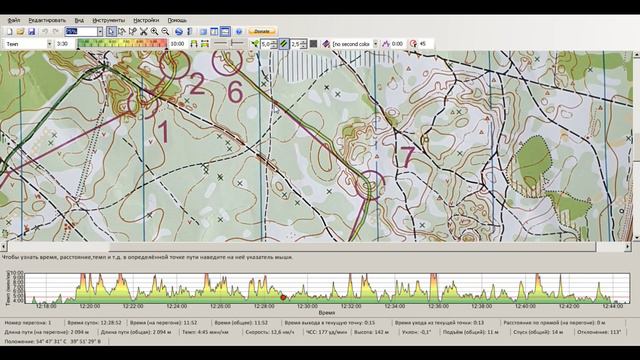This screenshot has height=360, width=640.
Task: Click the Время суток 12:28:52 status entry
Action: click(x=94, y=323)
